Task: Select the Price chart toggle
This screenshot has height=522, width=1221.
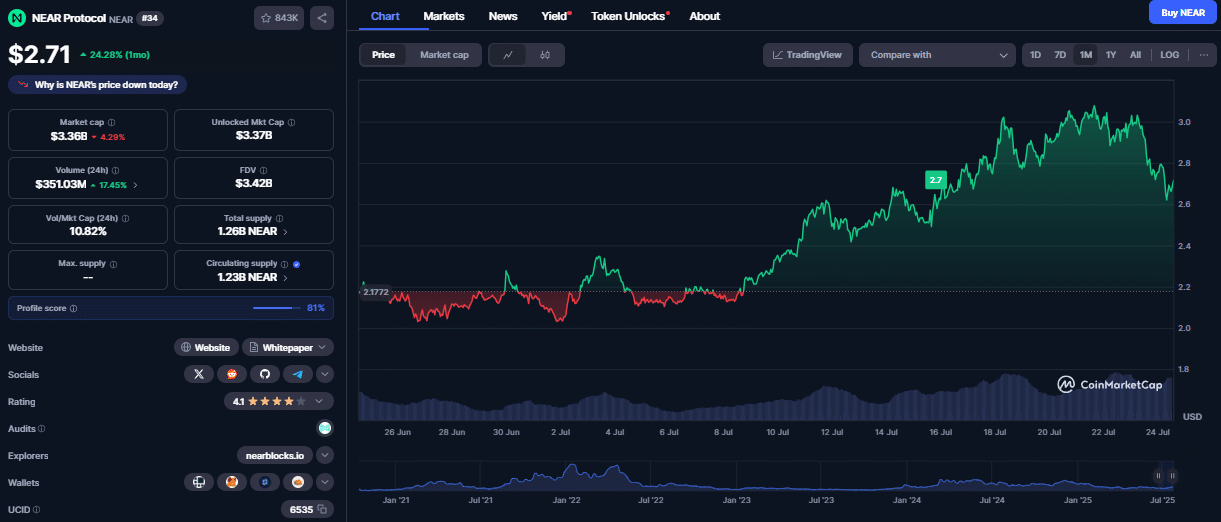Action: 383,55
